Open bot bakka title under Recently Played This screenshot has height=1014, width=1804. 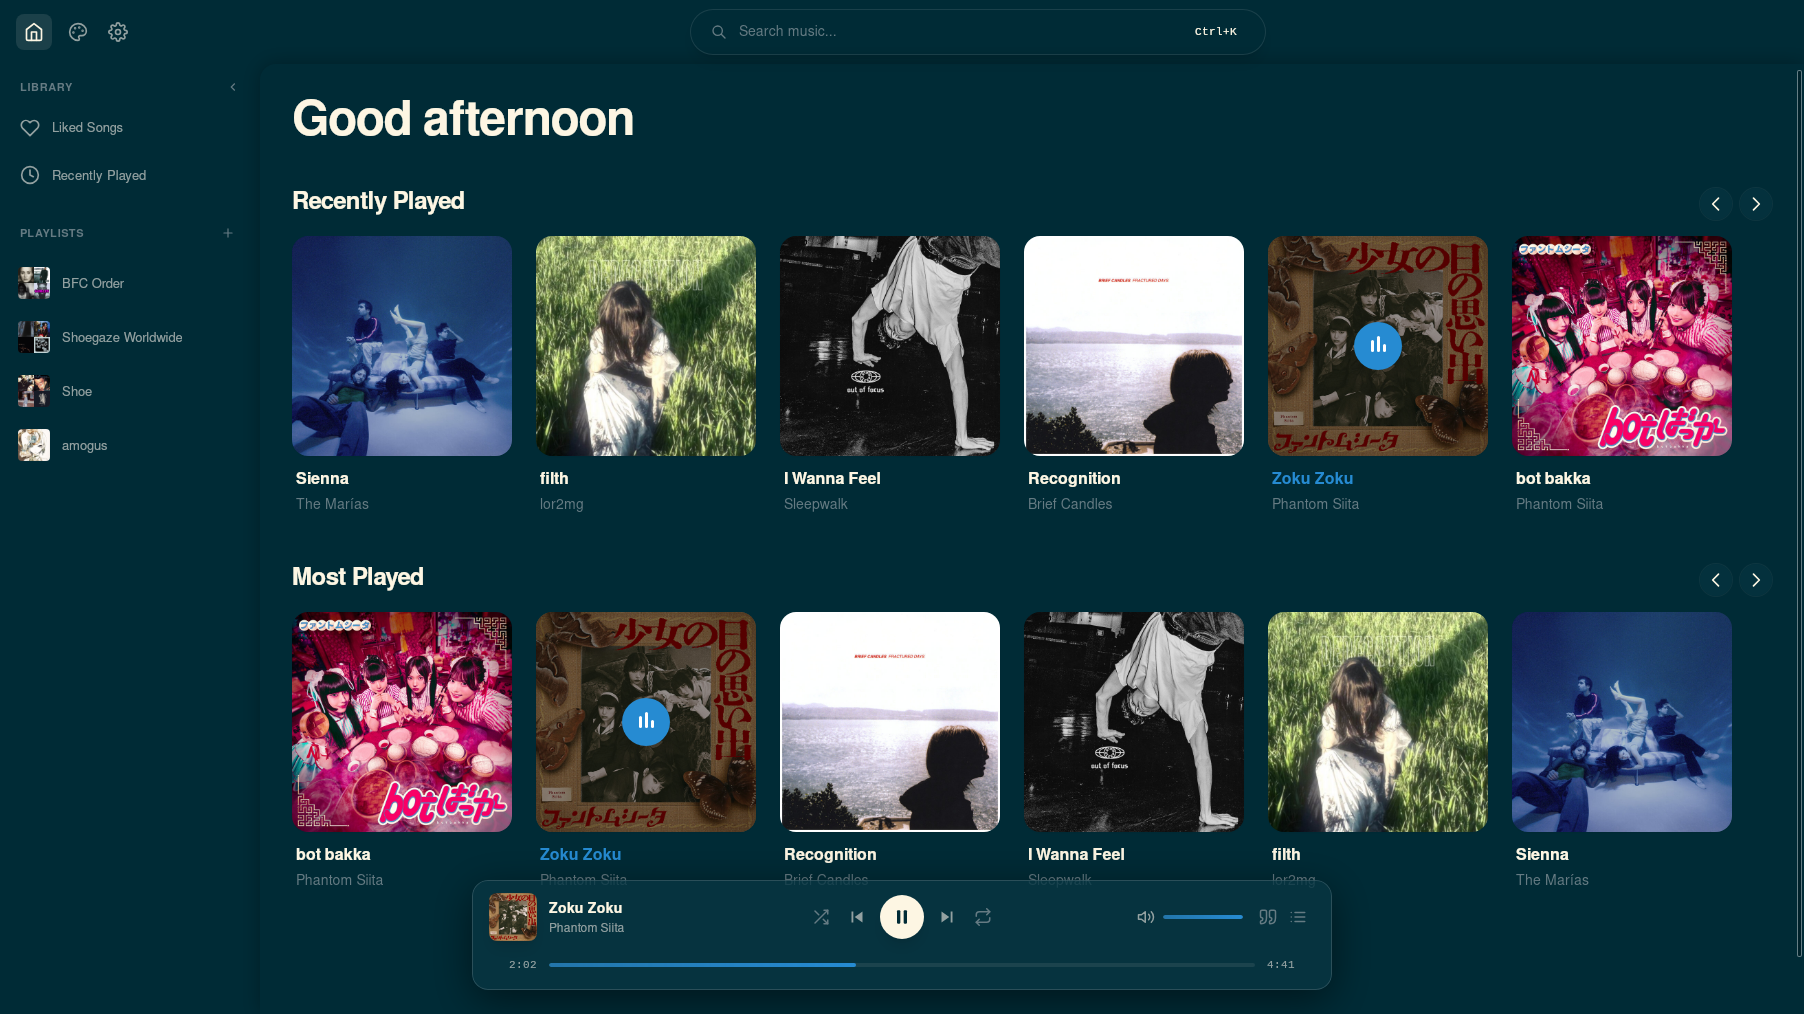1553,479
